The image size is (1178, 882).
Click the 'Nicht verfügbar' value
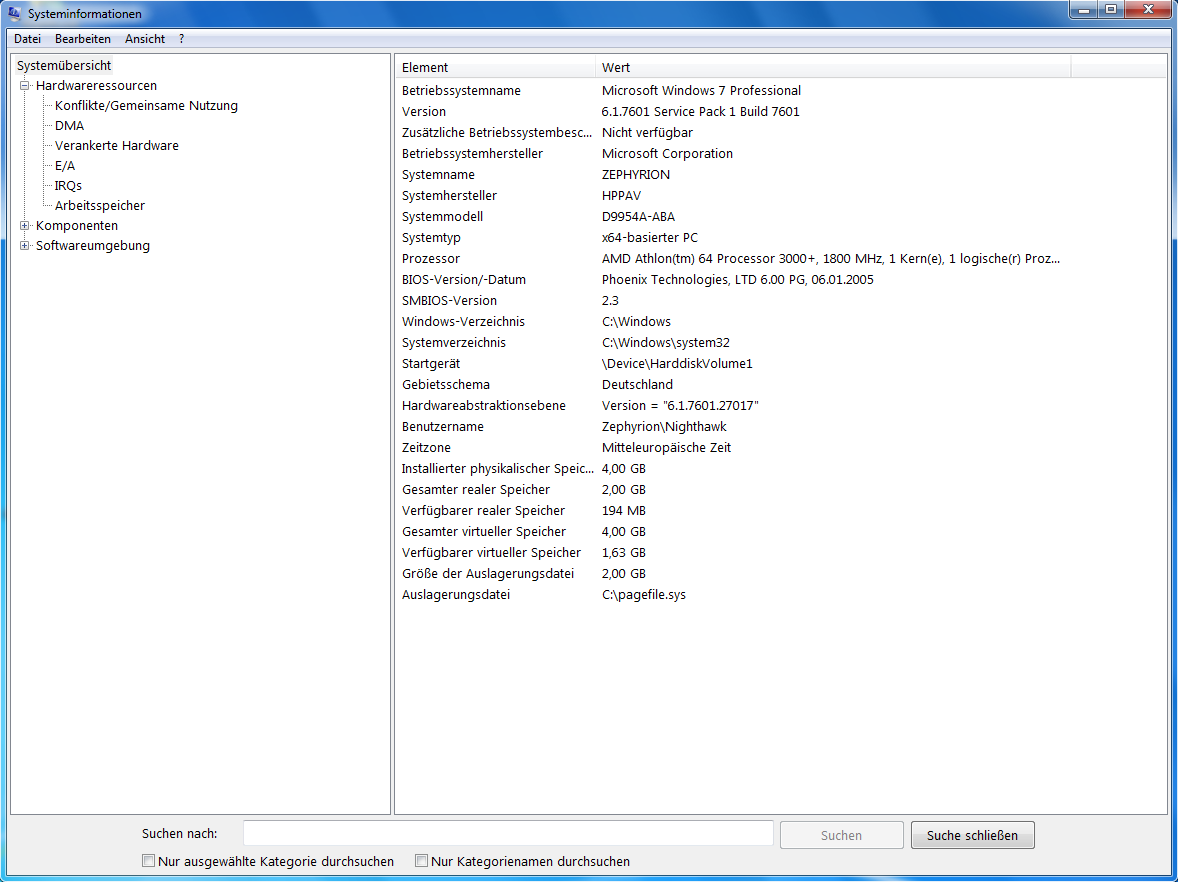[x=648, y=132]
